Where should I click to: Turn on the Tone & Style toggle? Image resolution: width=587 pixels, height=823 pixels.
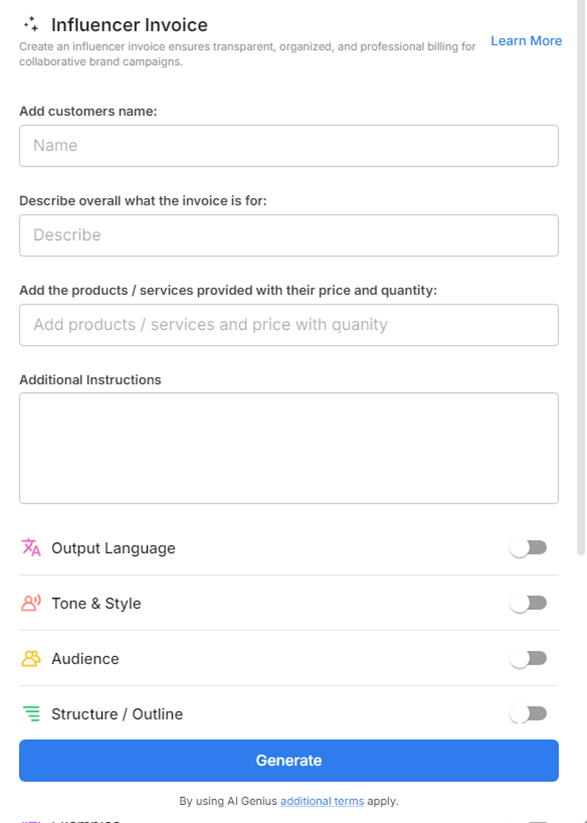tap(528, 603)
